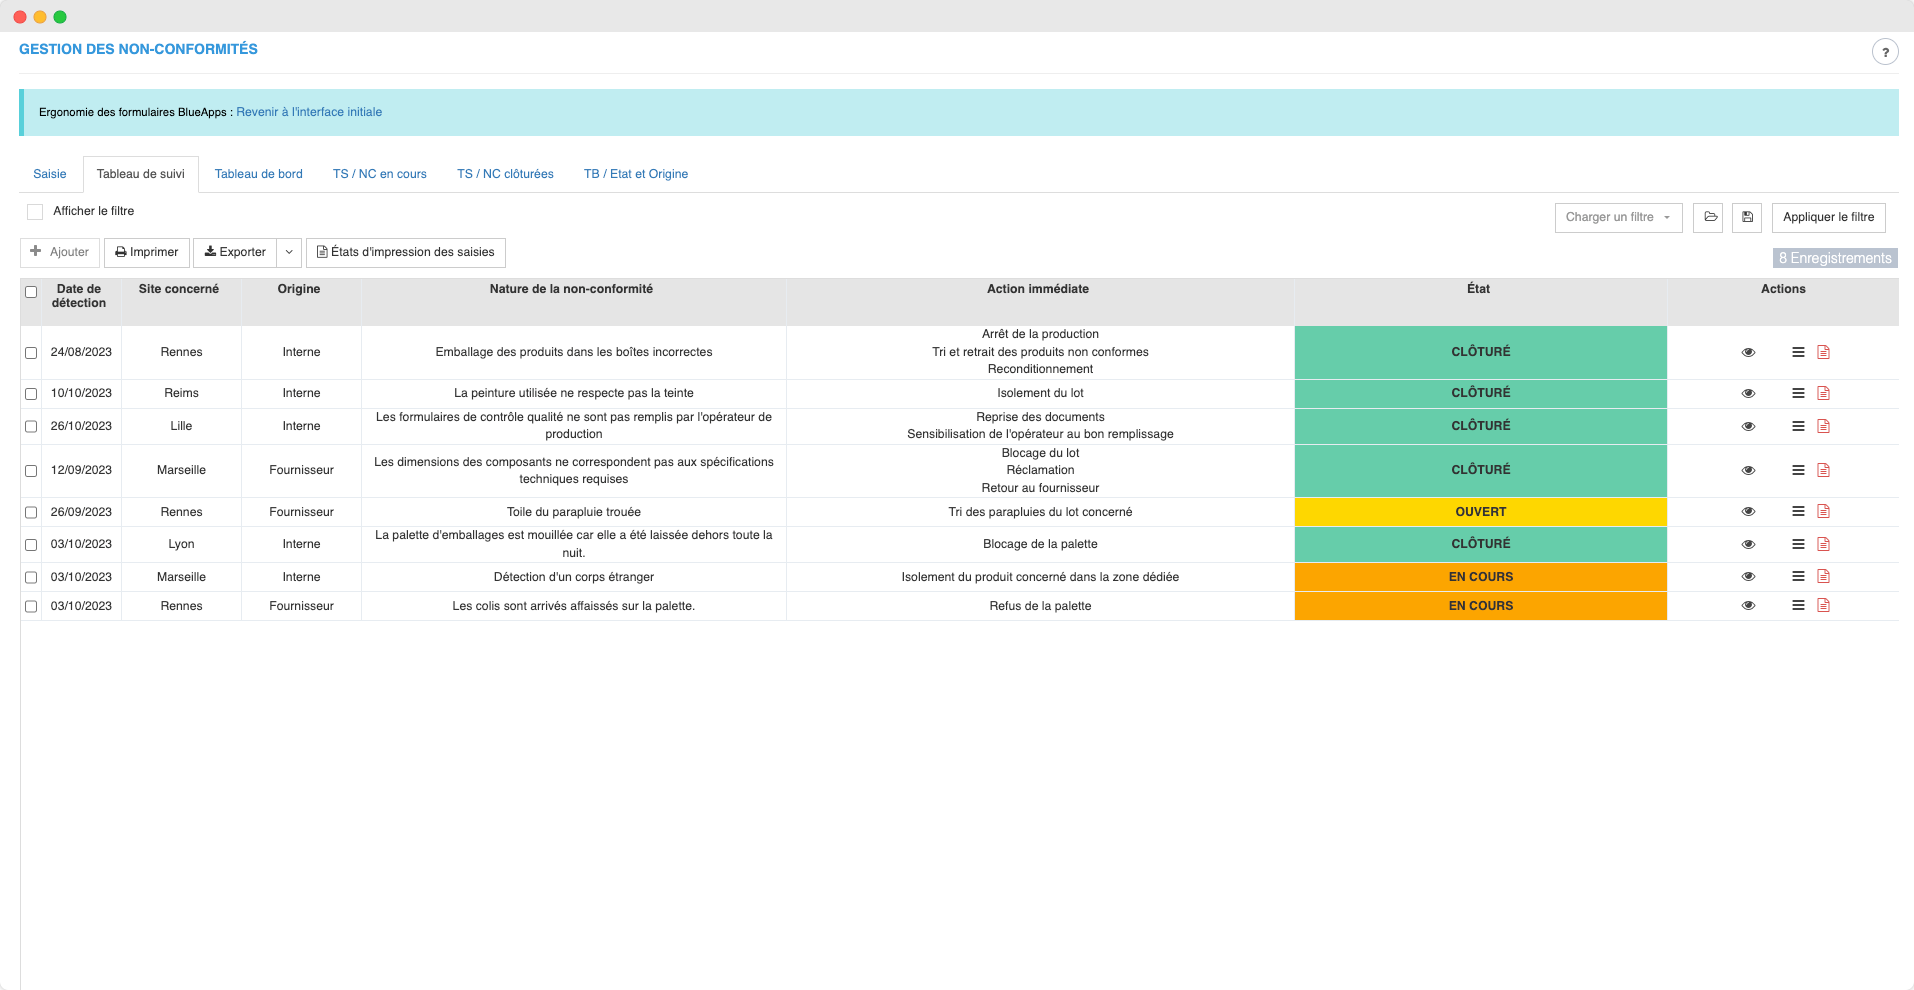Open the help question mark icon
The width and height of the screenshot is (1914, 990).
point(1885,52)
